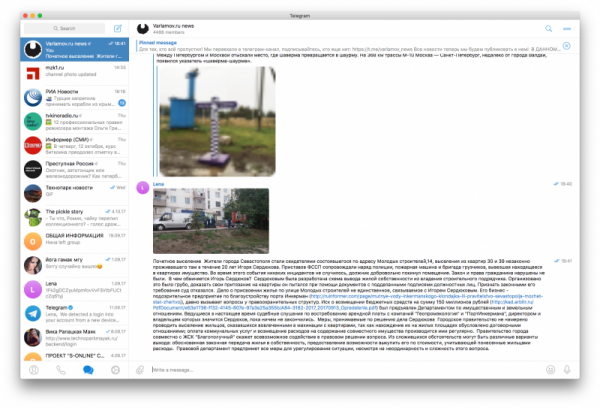Image resolution: width=600 pixels, height=408 pixels.
Task: Switch to the Chats tab icon
Action: [88, 370]
